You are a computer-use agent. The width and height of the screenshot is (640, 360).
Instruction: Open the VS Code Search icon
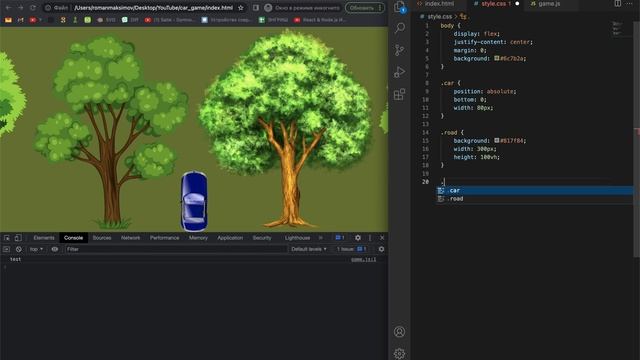400,28
